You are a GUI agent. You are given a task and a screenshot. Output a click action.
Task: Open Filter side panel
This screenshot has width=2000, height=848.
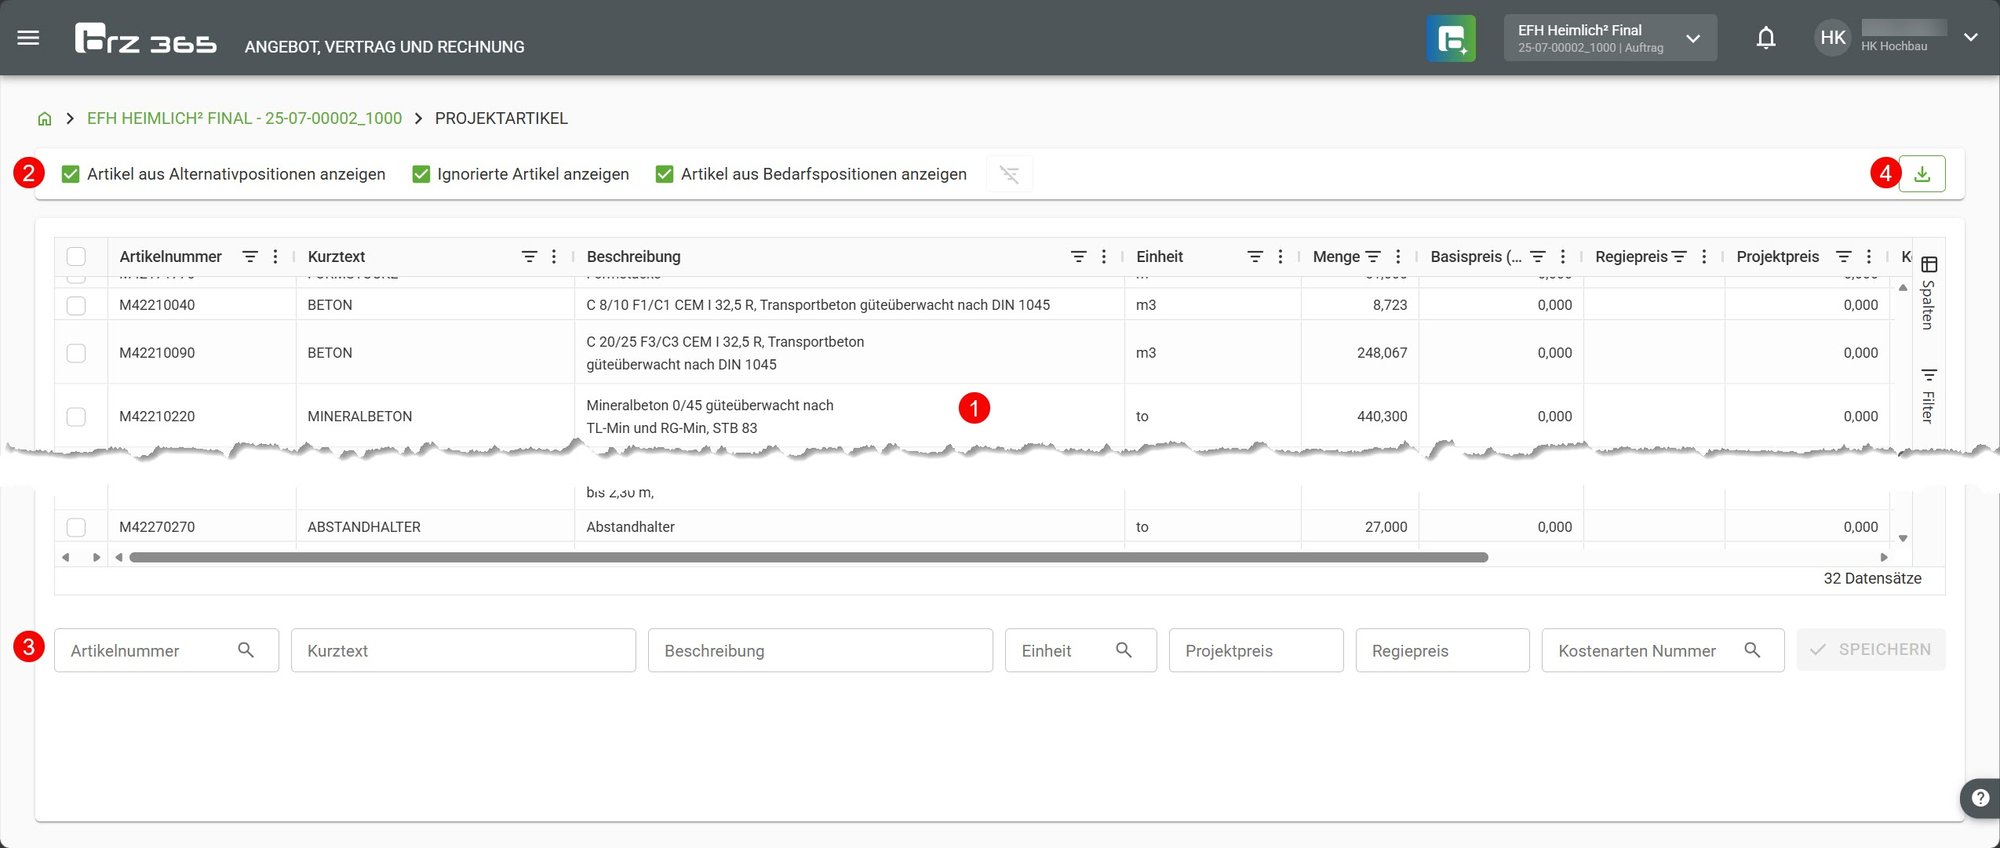pyautogui.click(x=1929, y=395)
